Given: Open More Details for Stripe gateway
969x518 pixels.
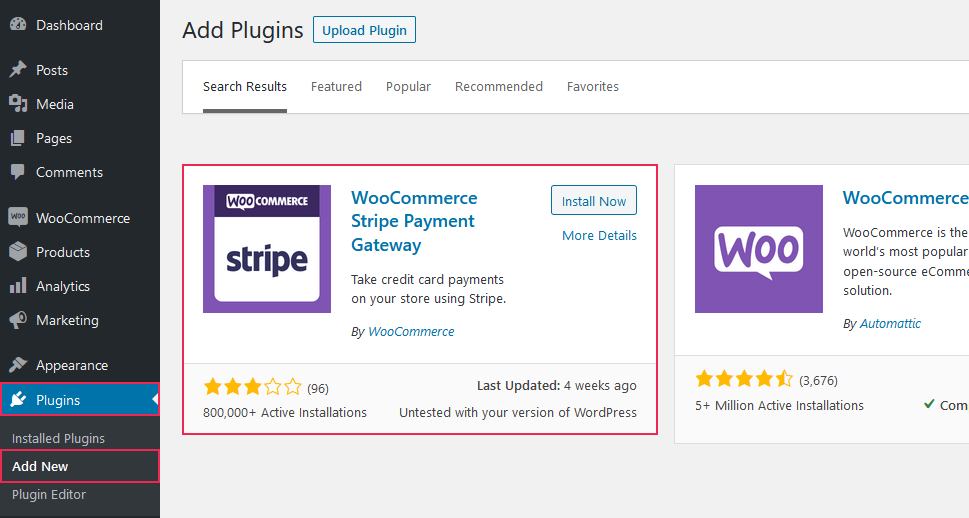Looking at the screenshot, I should click(x=599, y=236).
